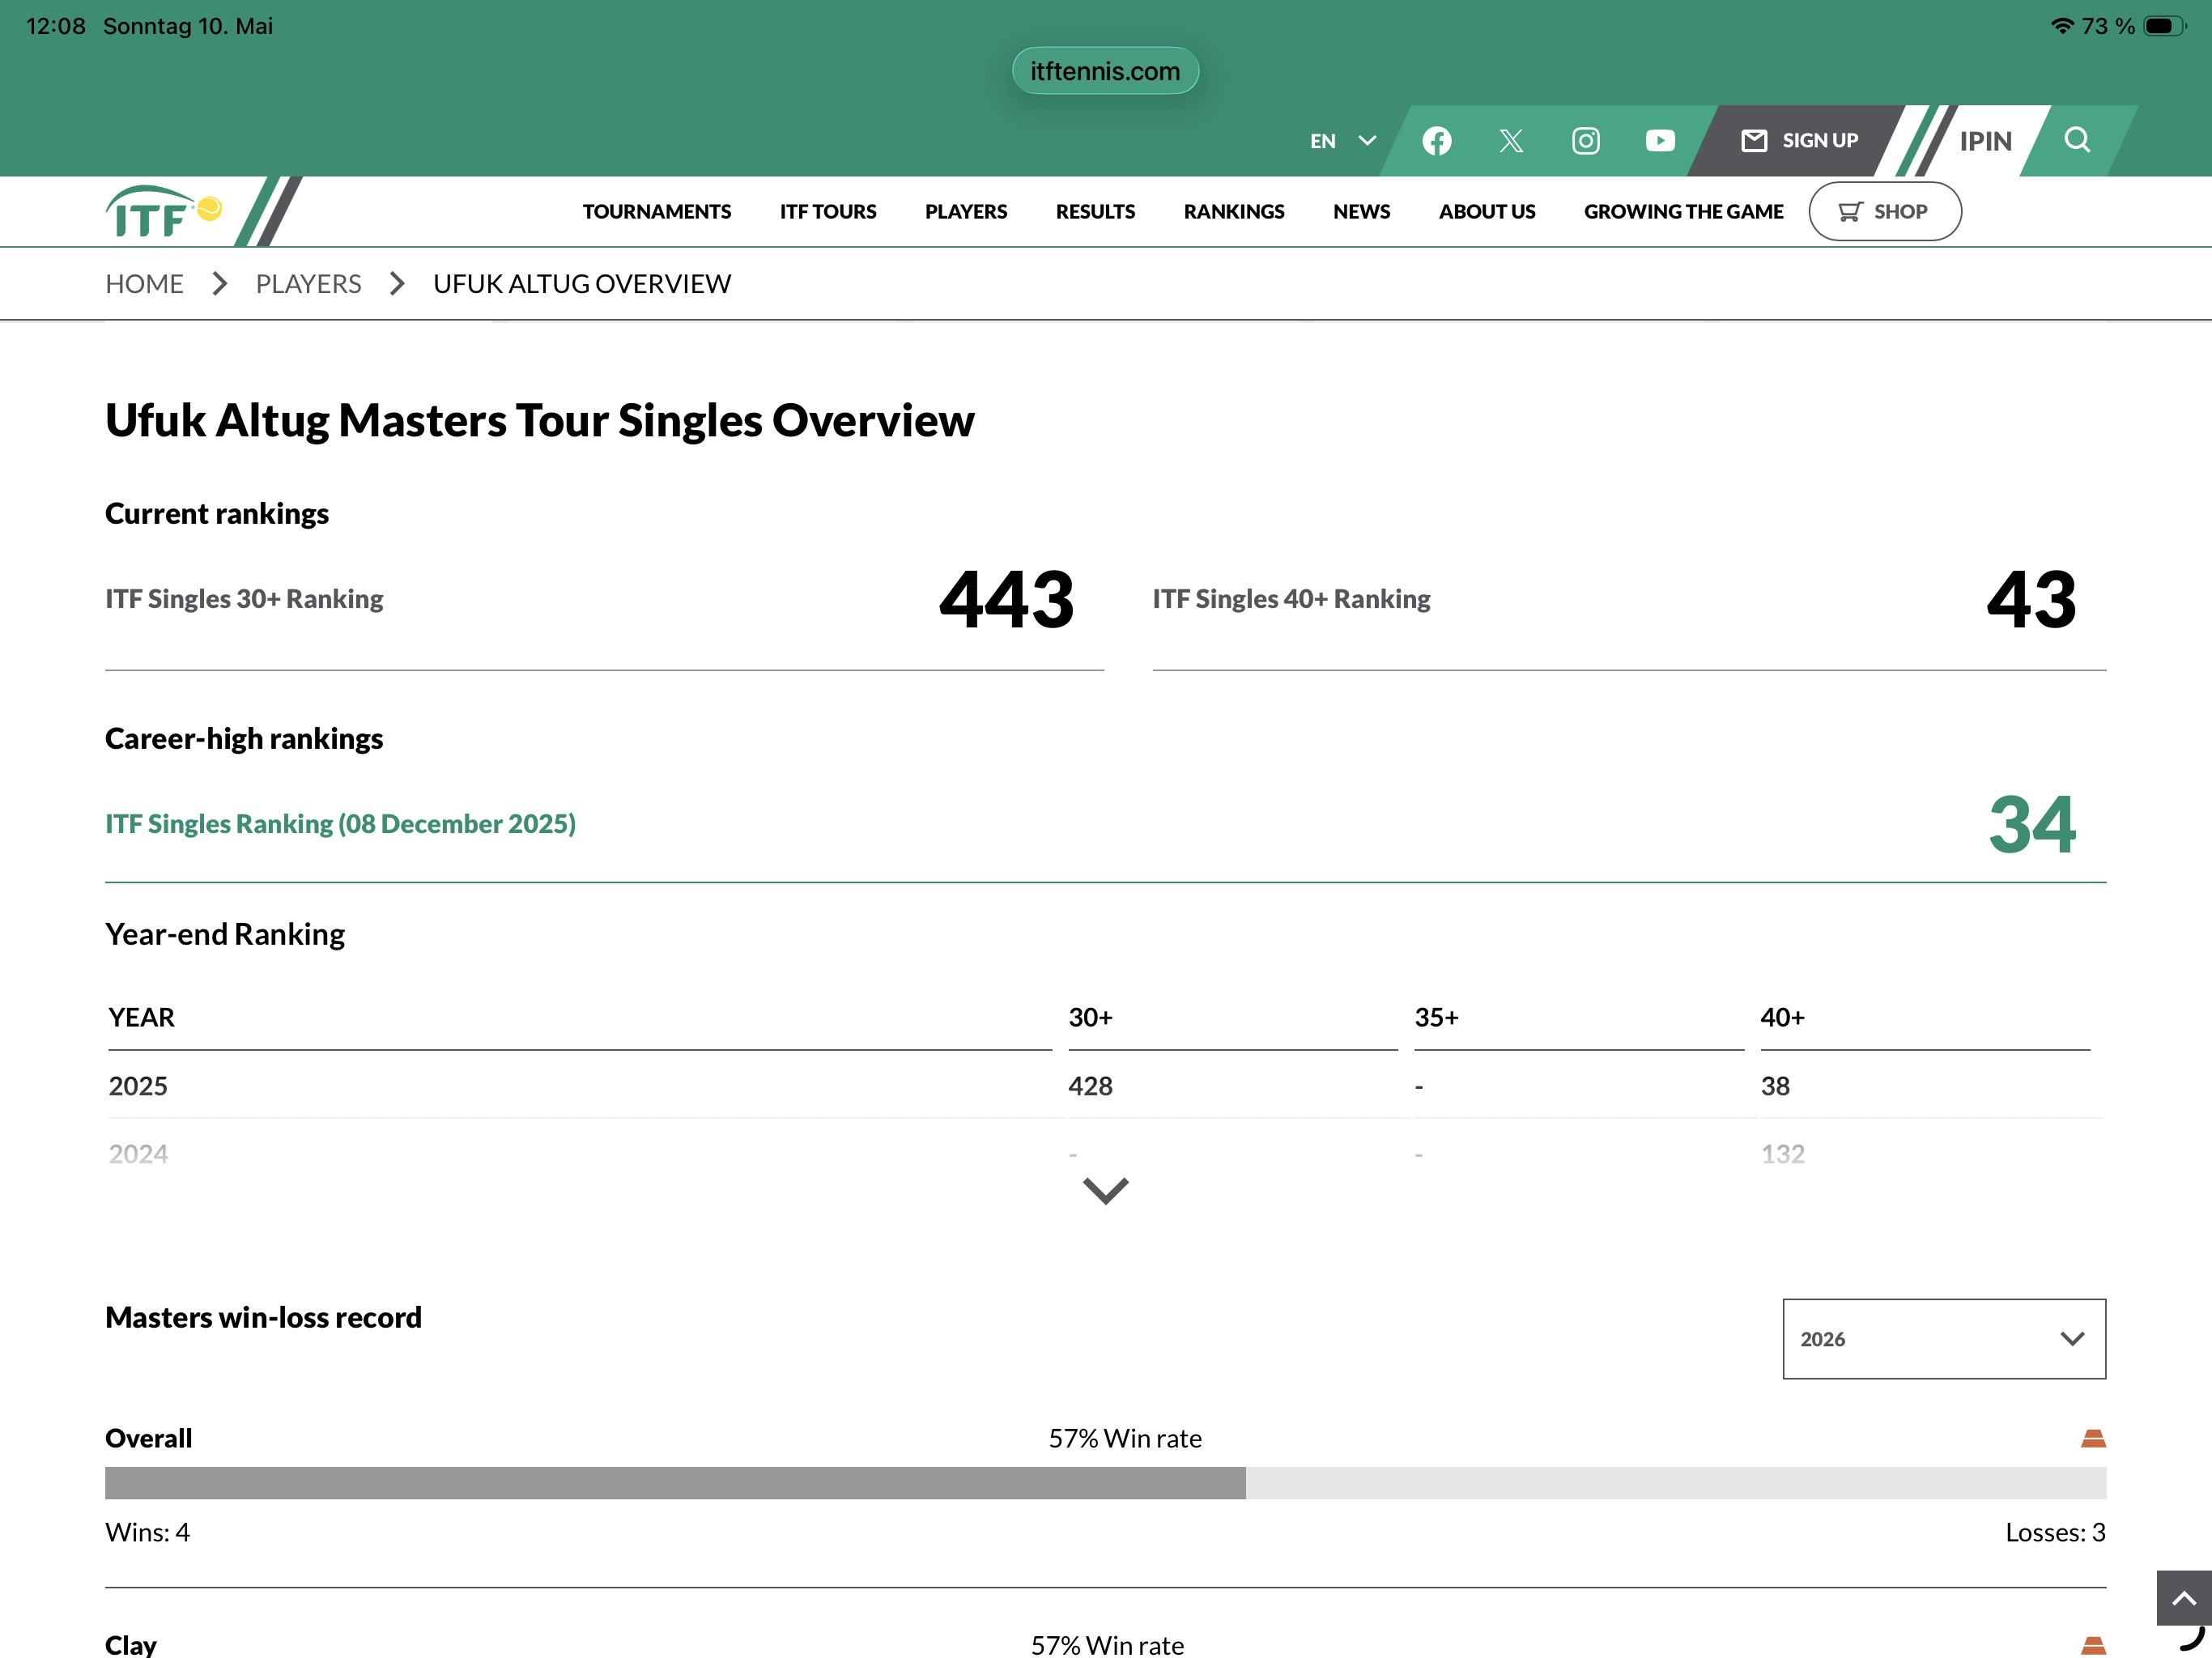Image resolution: width=2212 pixels, height=1658 pixels.
Task: Click the search magnifier icon
Action: point(2077,140)
